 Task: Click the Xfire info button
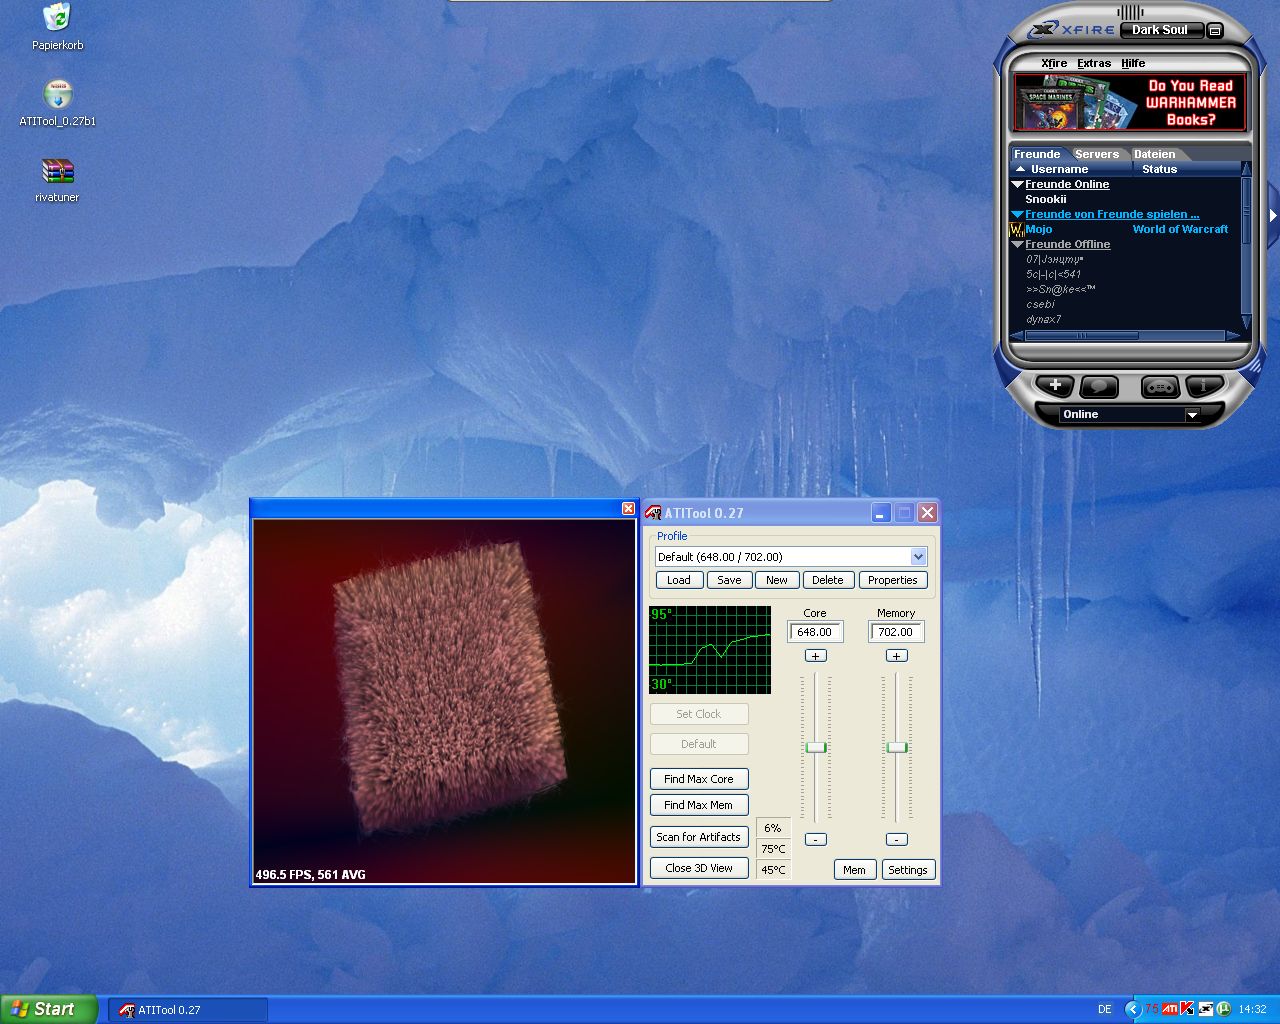[x=1204, y=385]
